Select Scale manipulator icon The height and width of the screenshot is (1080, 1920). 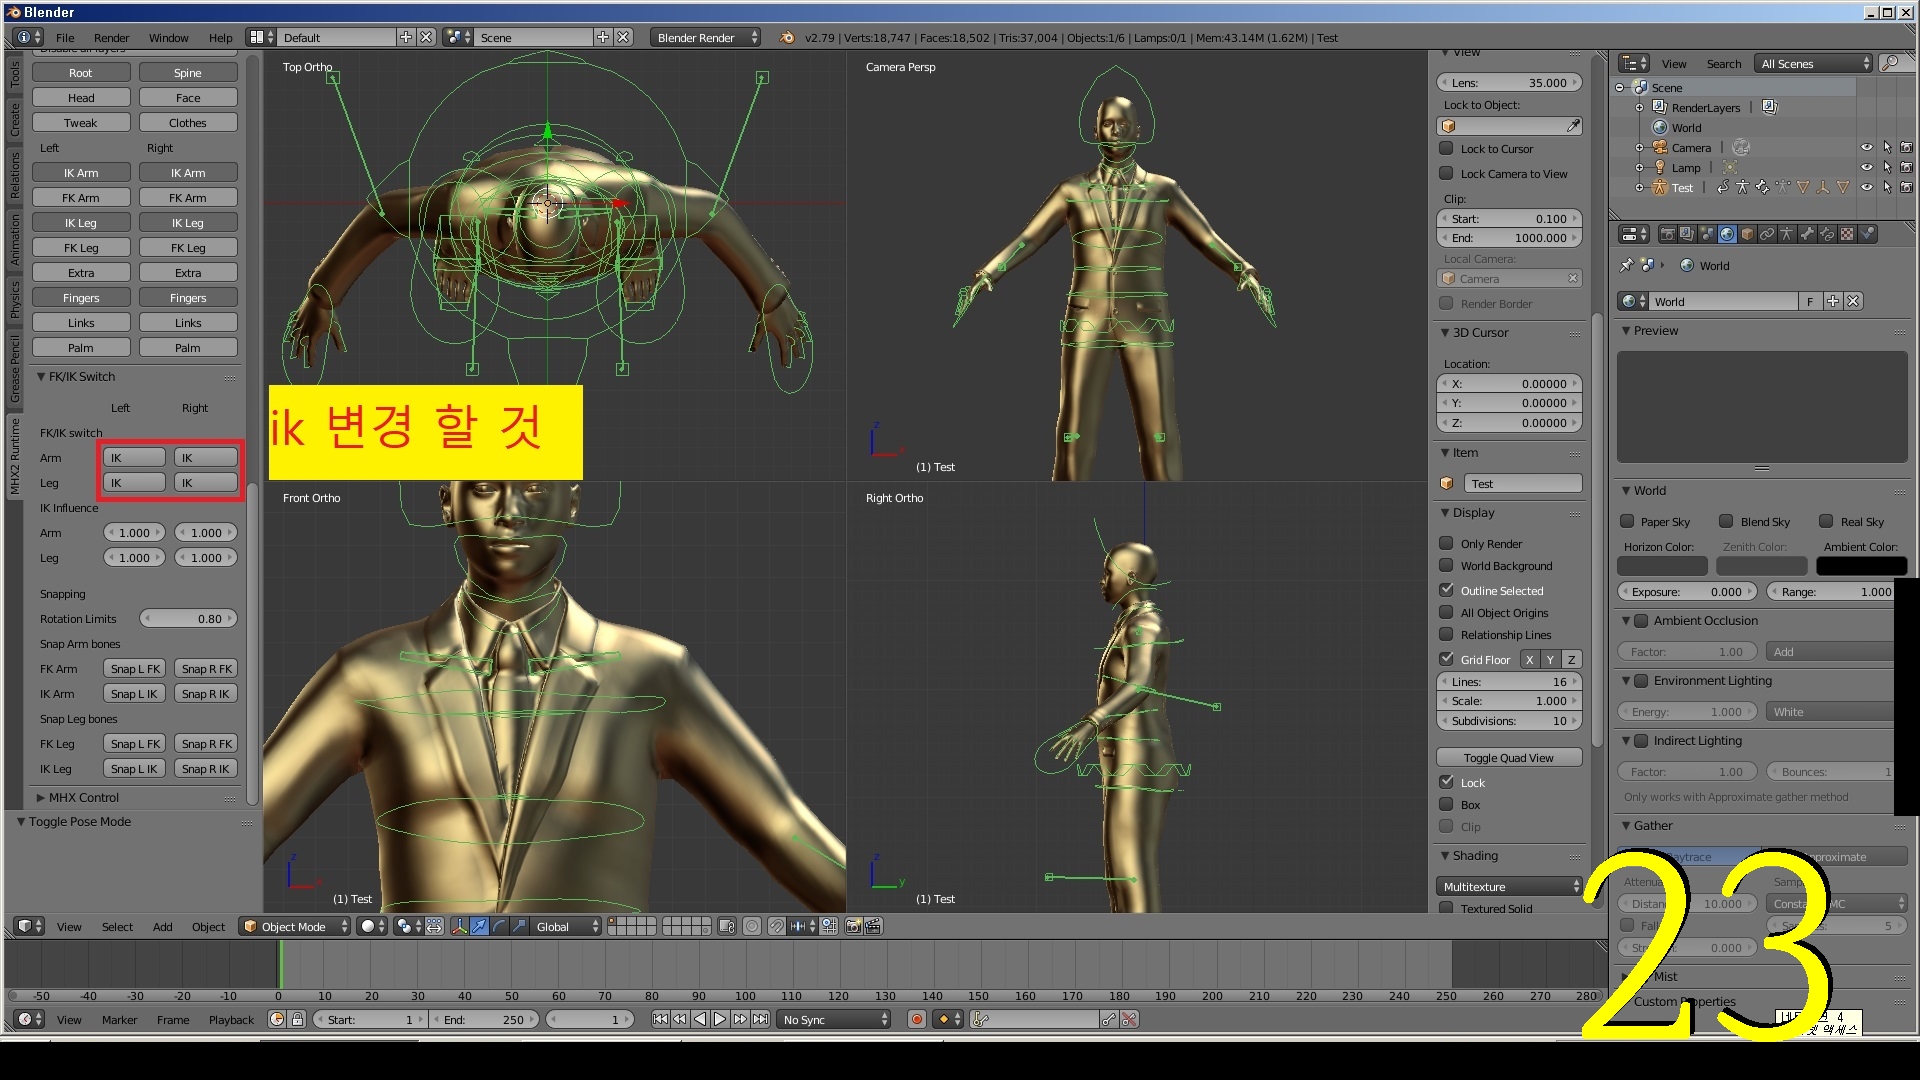[519, 926]
